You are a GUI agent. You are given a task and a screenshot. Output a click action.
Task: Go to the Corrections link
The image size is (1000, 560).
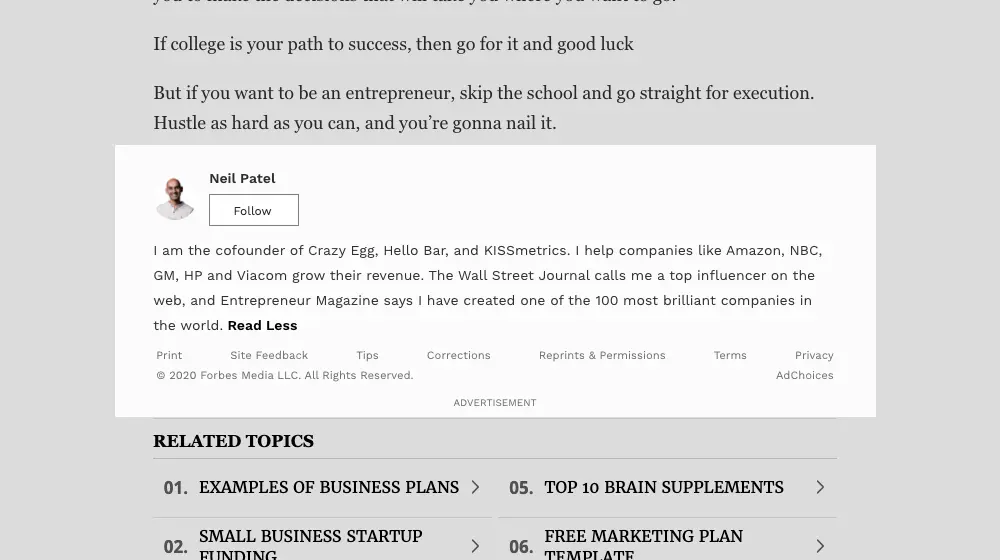[458, 355]
